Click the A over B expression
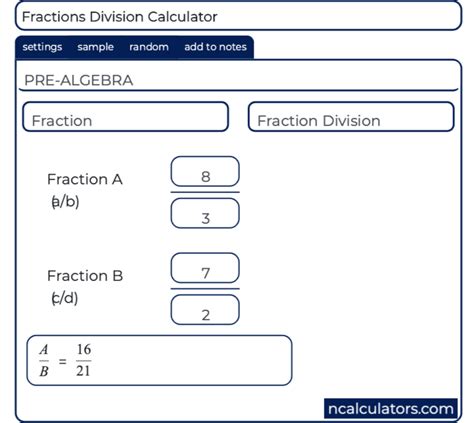 point(44,360)
